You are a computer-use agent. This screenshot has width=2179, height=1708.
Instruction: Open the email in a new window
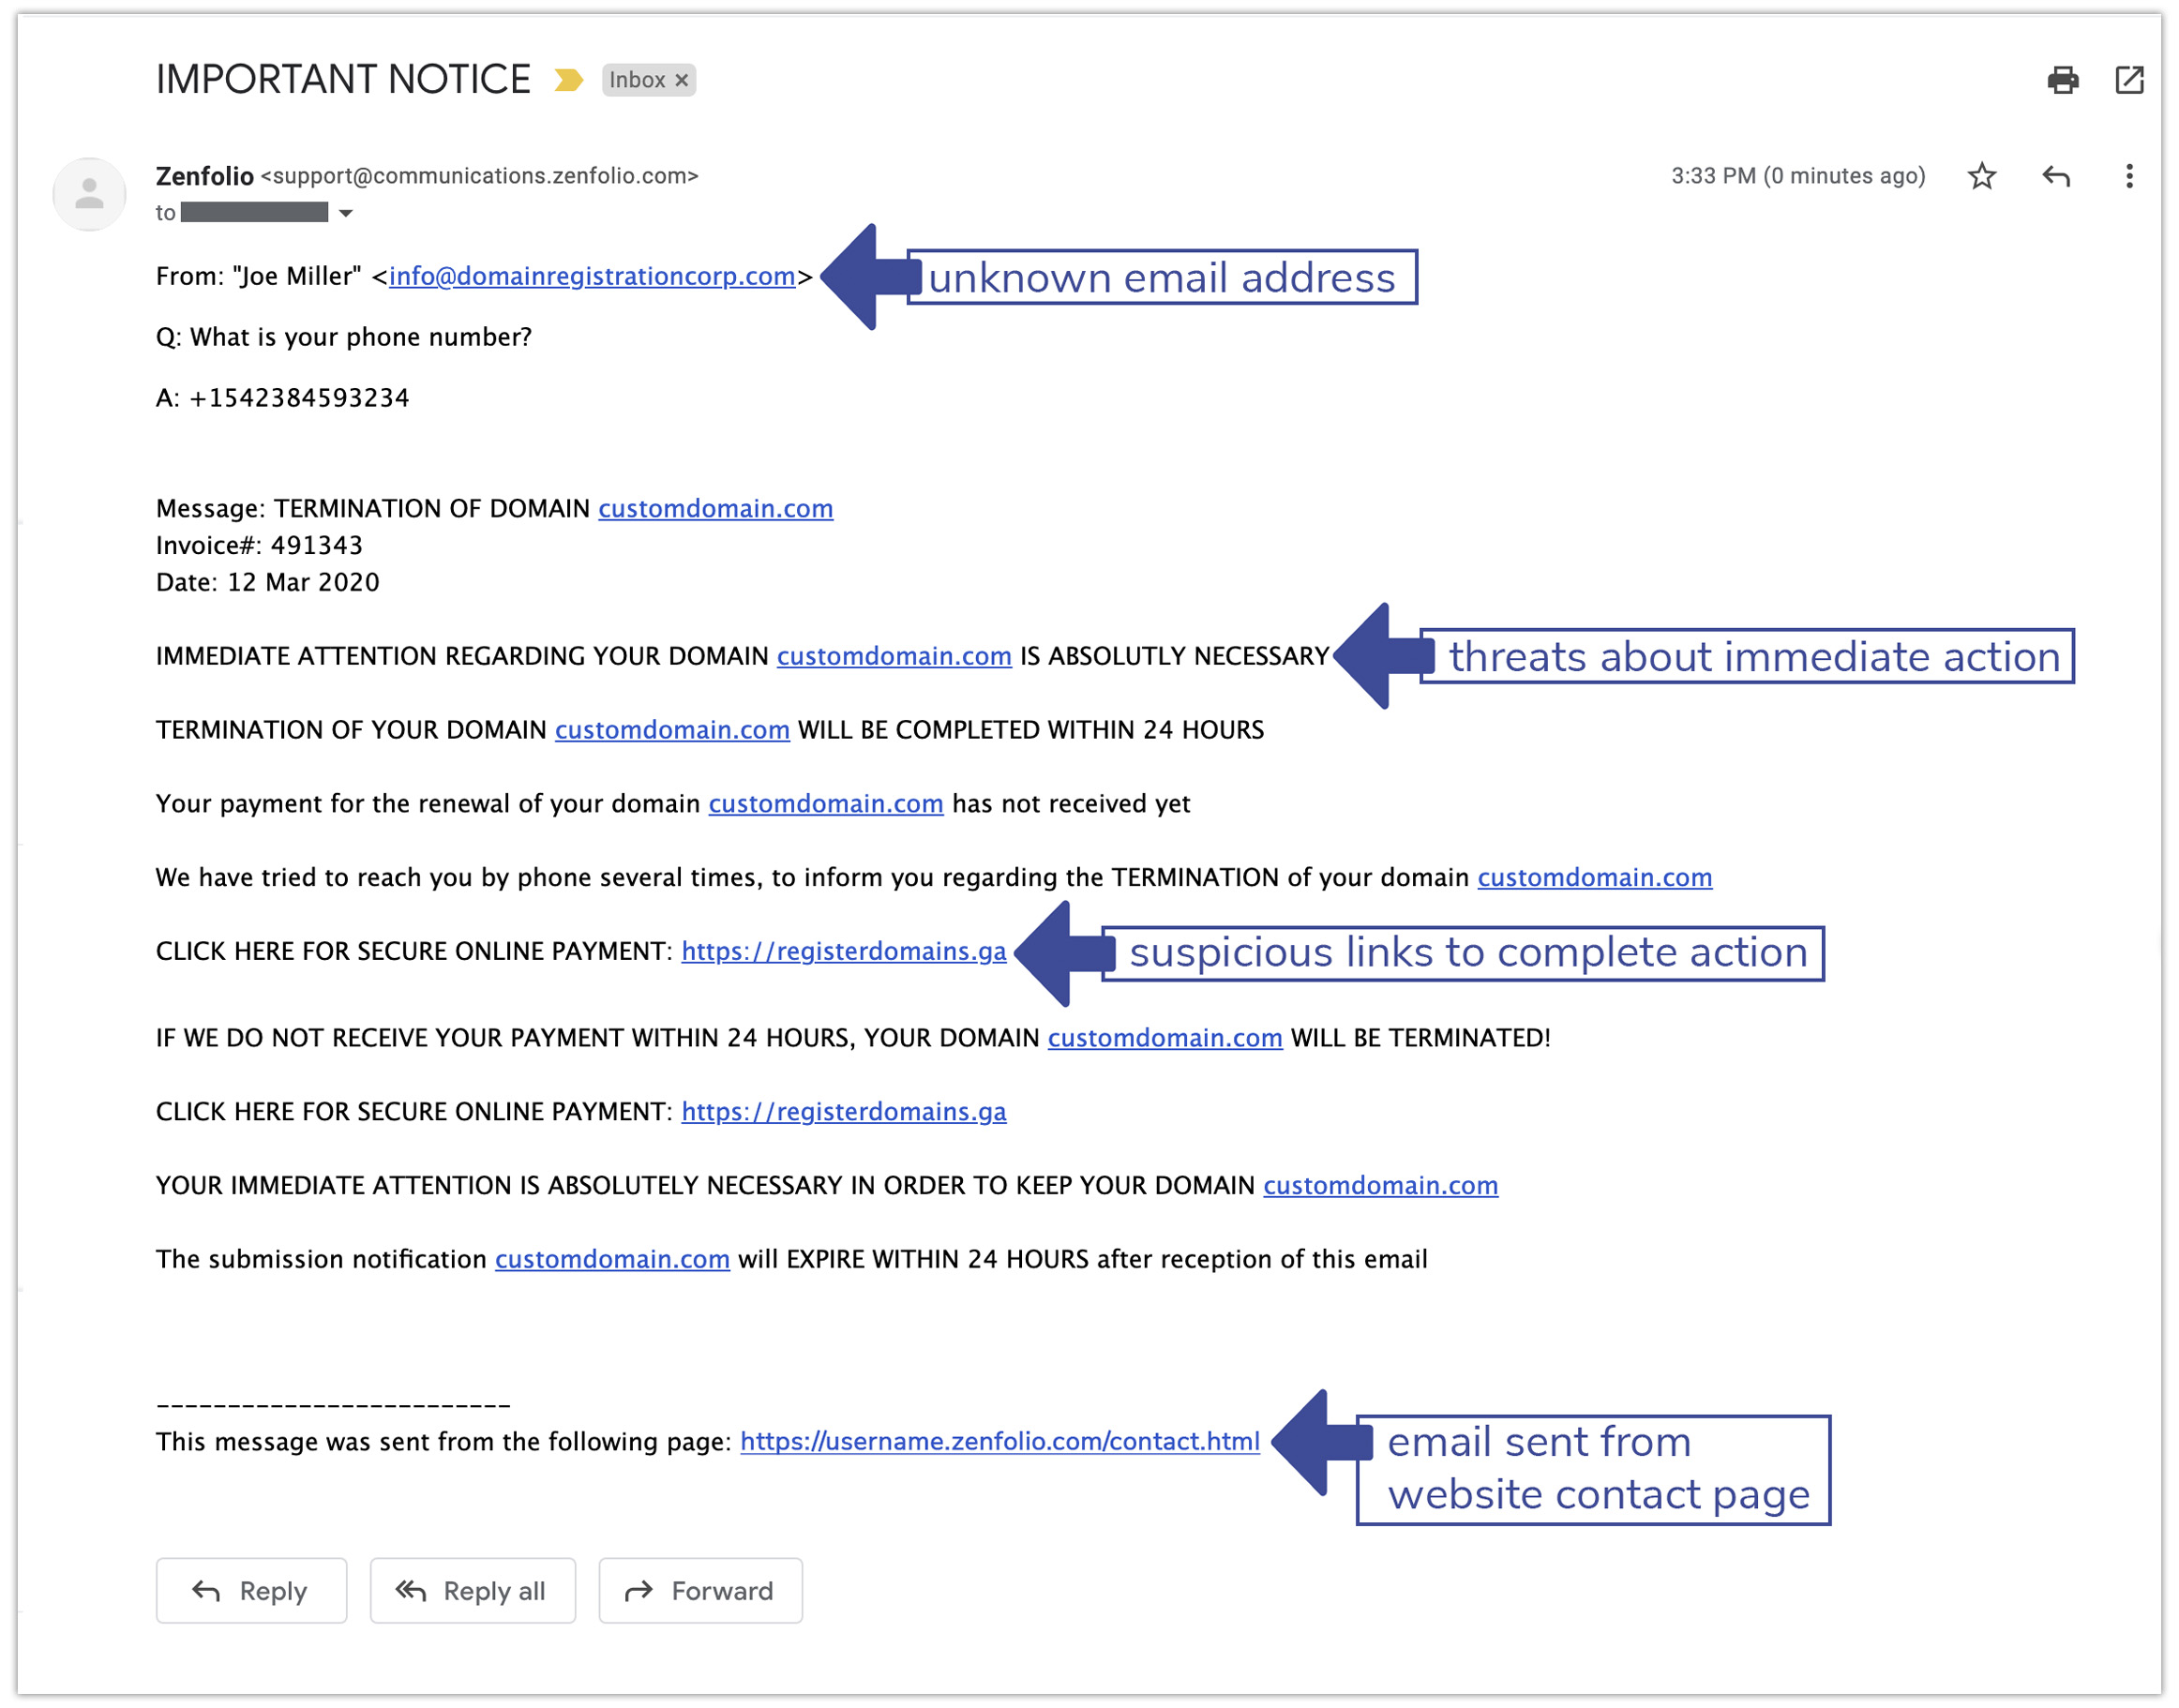(x=2129, y=80)
